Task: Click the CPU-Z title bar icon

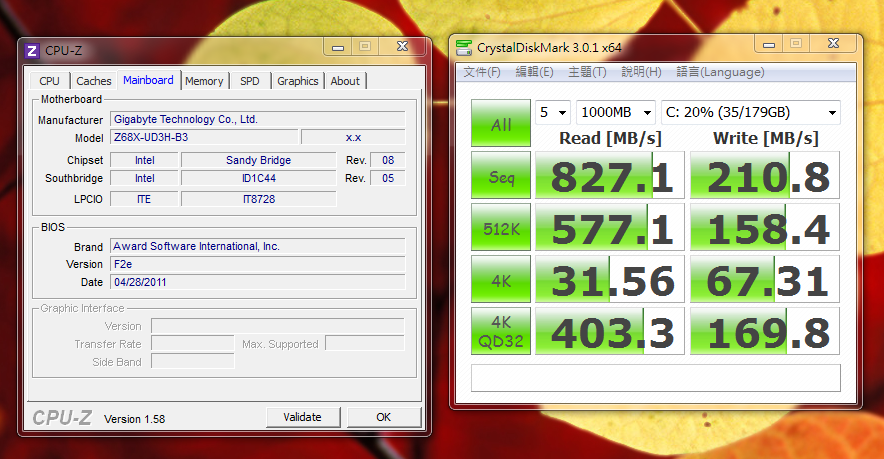Action: tap(32, 51)
